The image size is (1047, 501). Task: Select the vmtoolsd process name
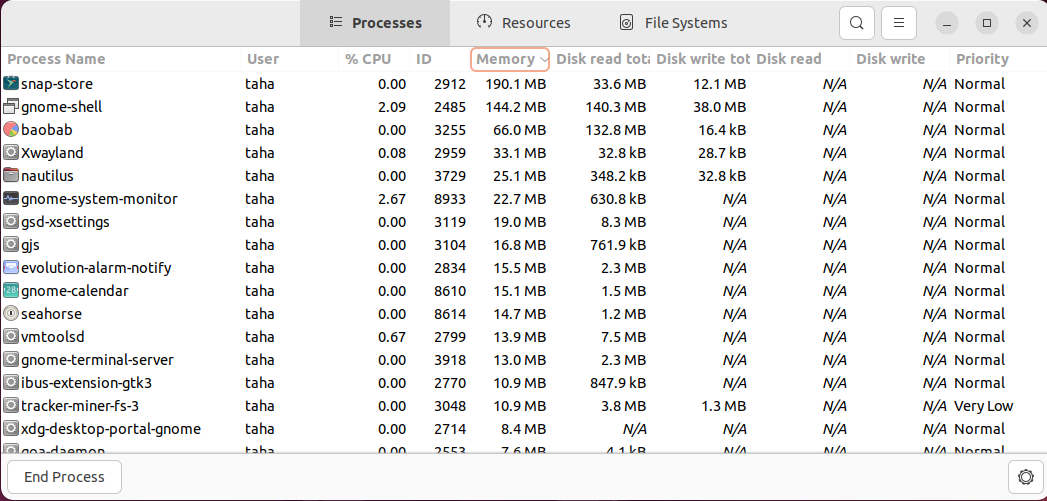(x=53, y=337)
